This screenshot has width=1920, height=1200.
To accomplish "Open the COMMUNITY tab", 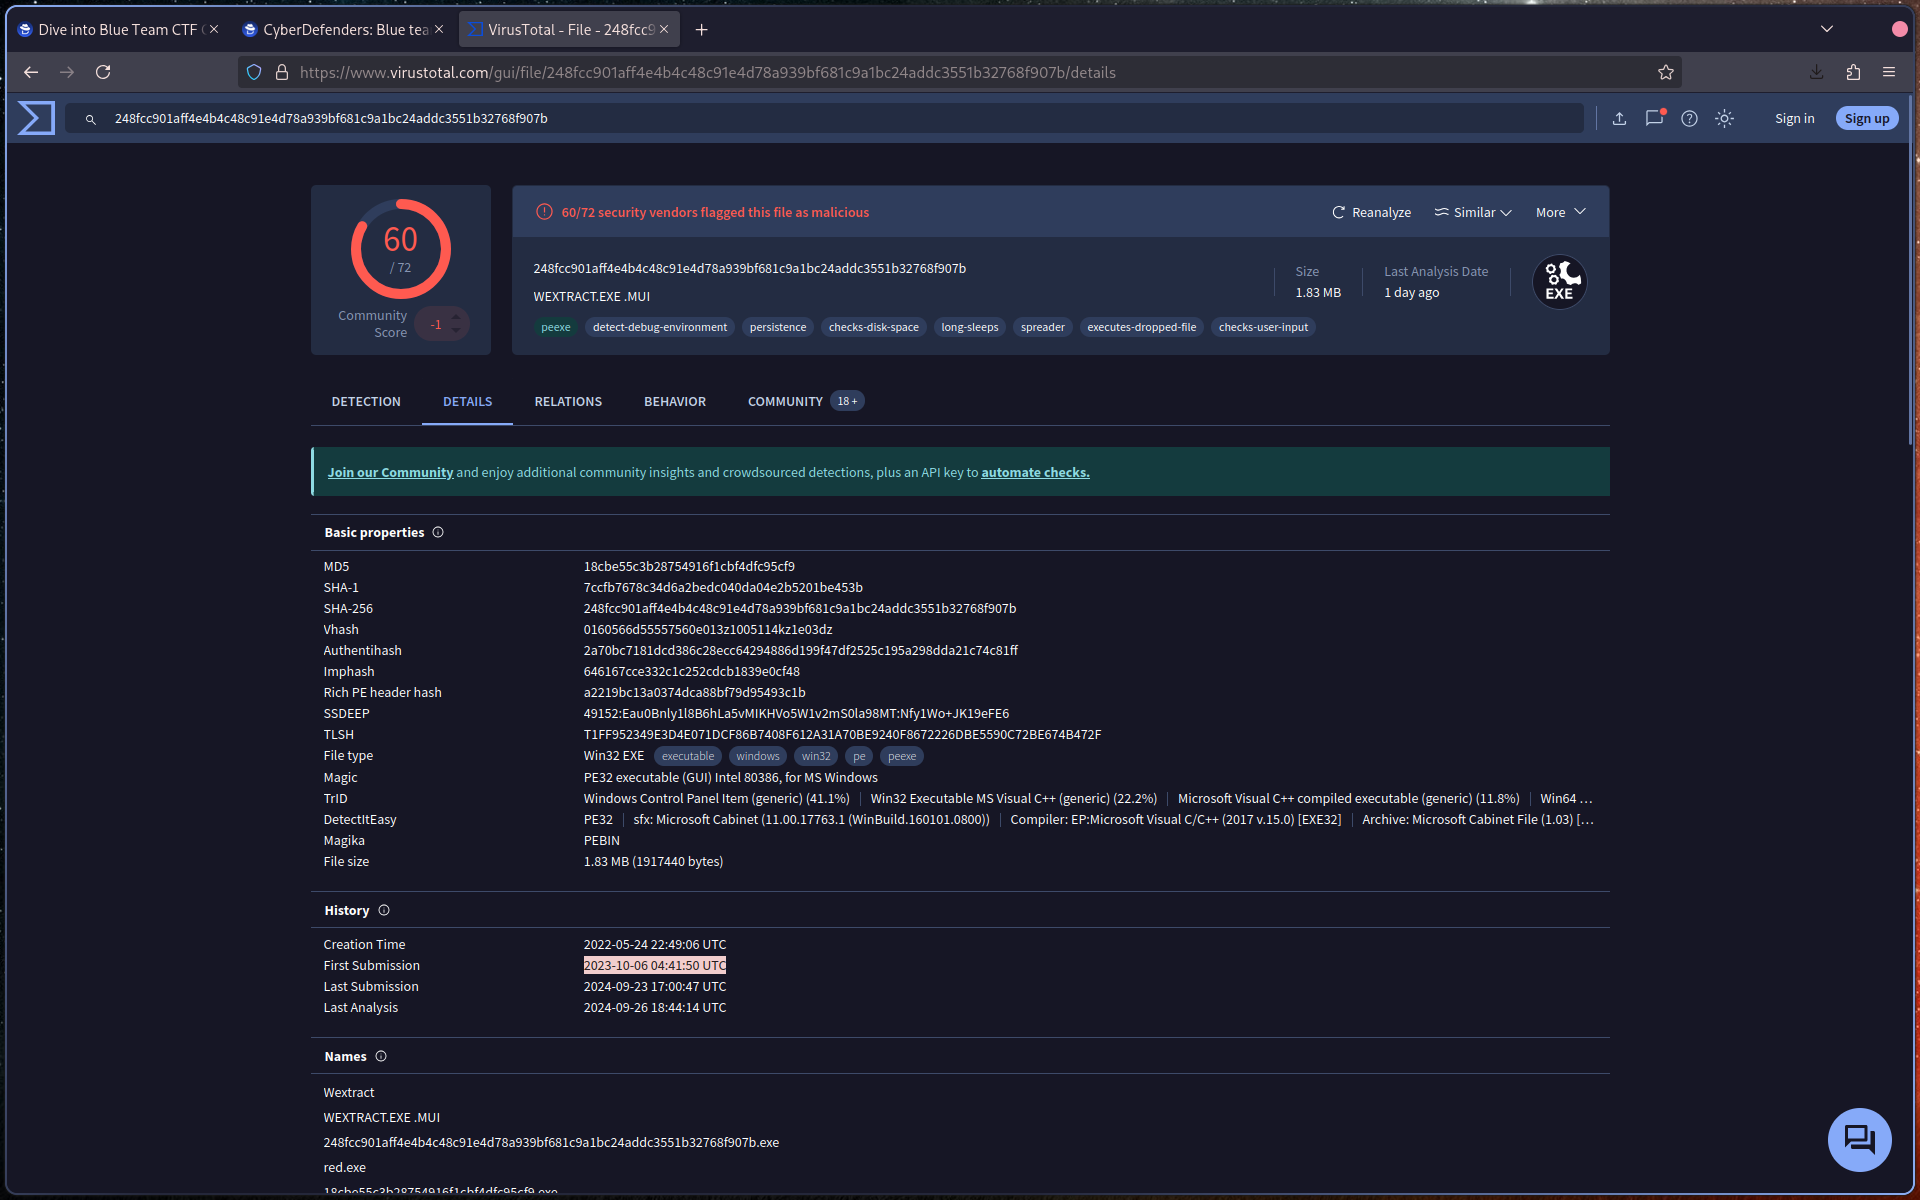I will [805, 401].
